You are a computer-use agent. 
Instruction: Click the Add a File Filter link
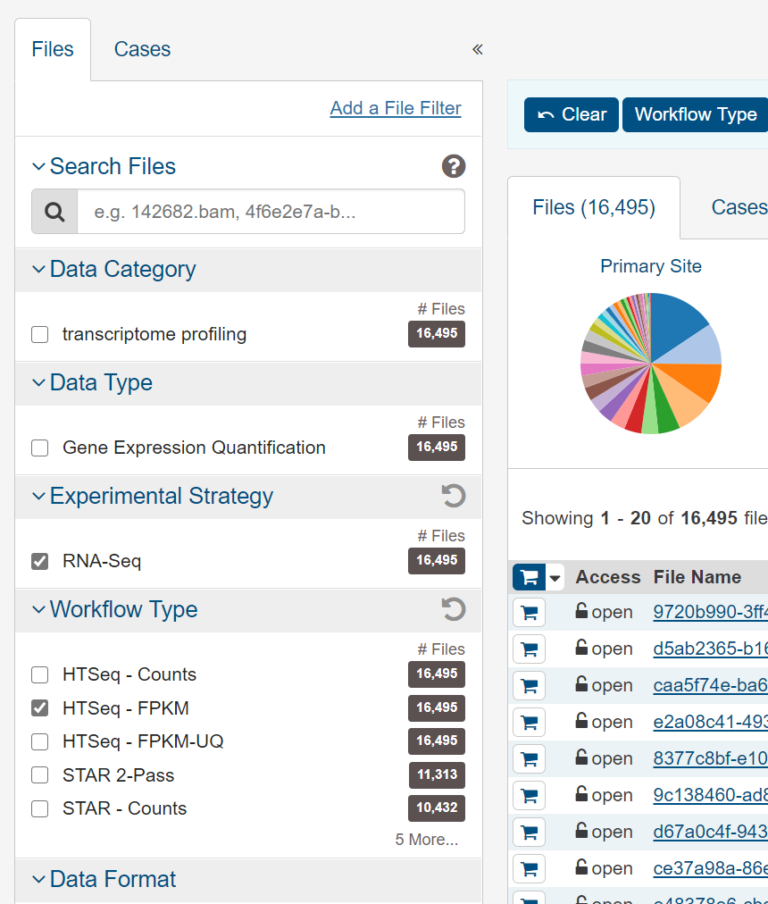[x=395, y=108]
